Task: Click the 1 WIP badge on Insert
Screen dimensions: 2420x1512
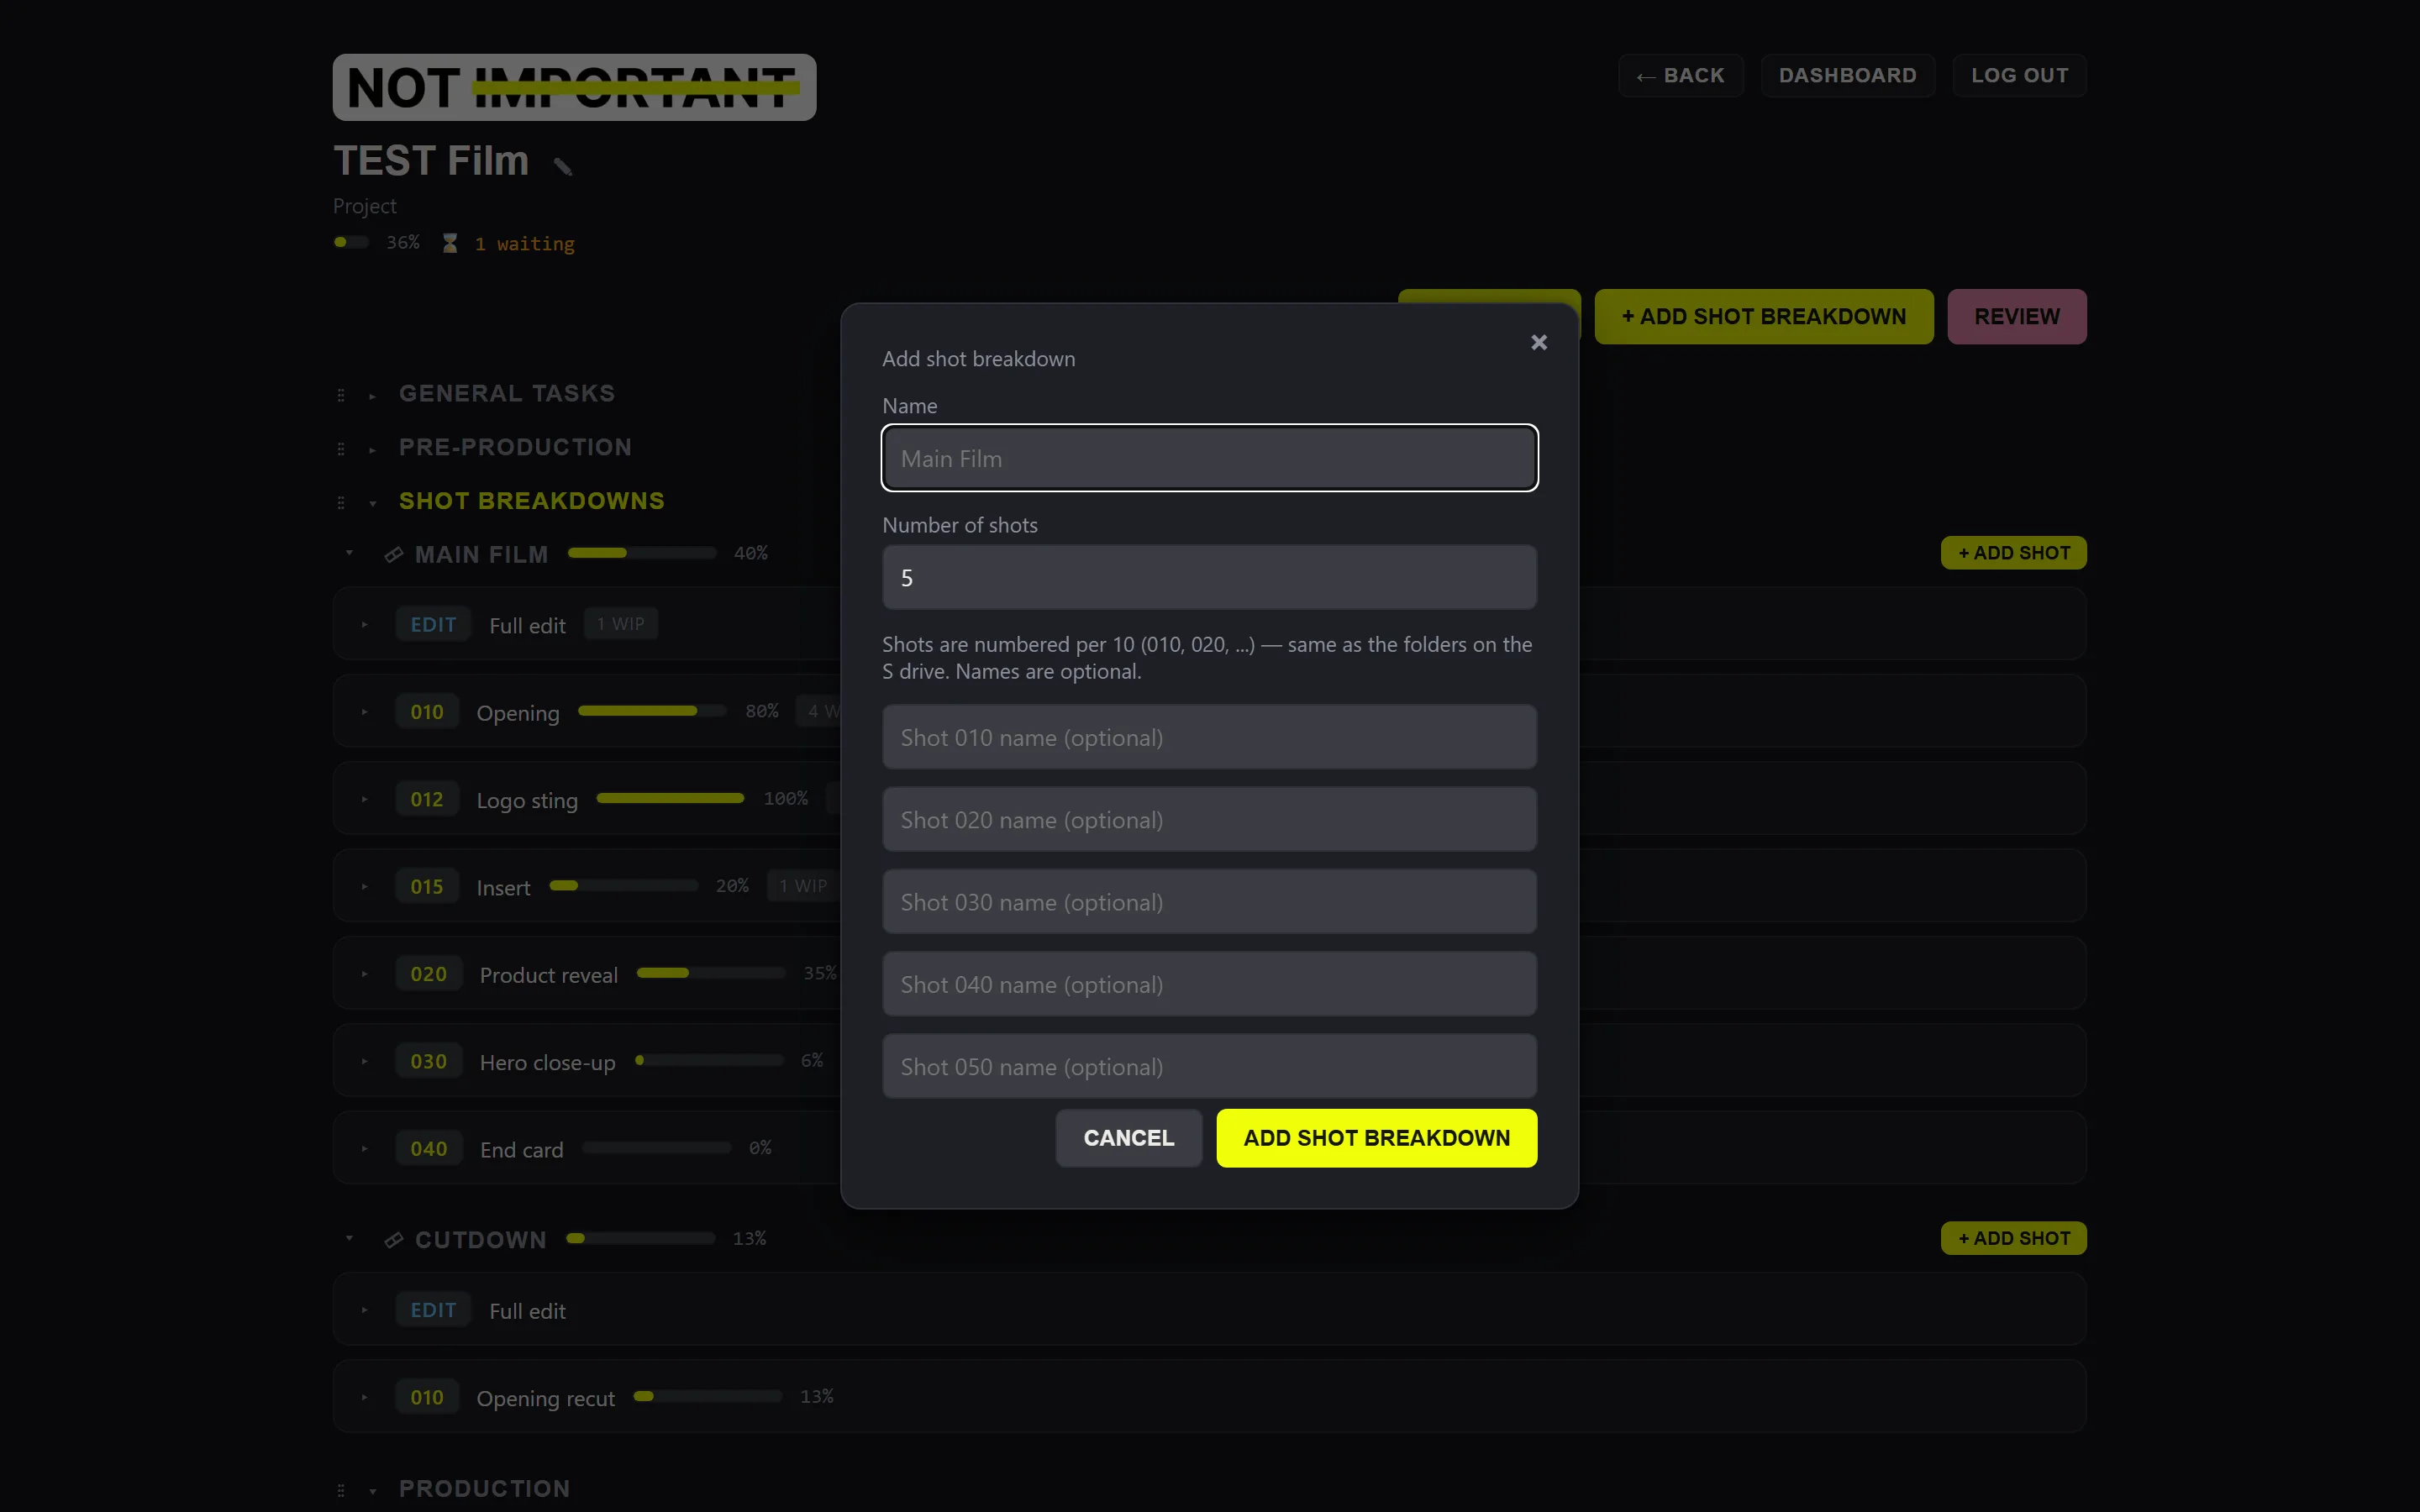Action: 803,886
